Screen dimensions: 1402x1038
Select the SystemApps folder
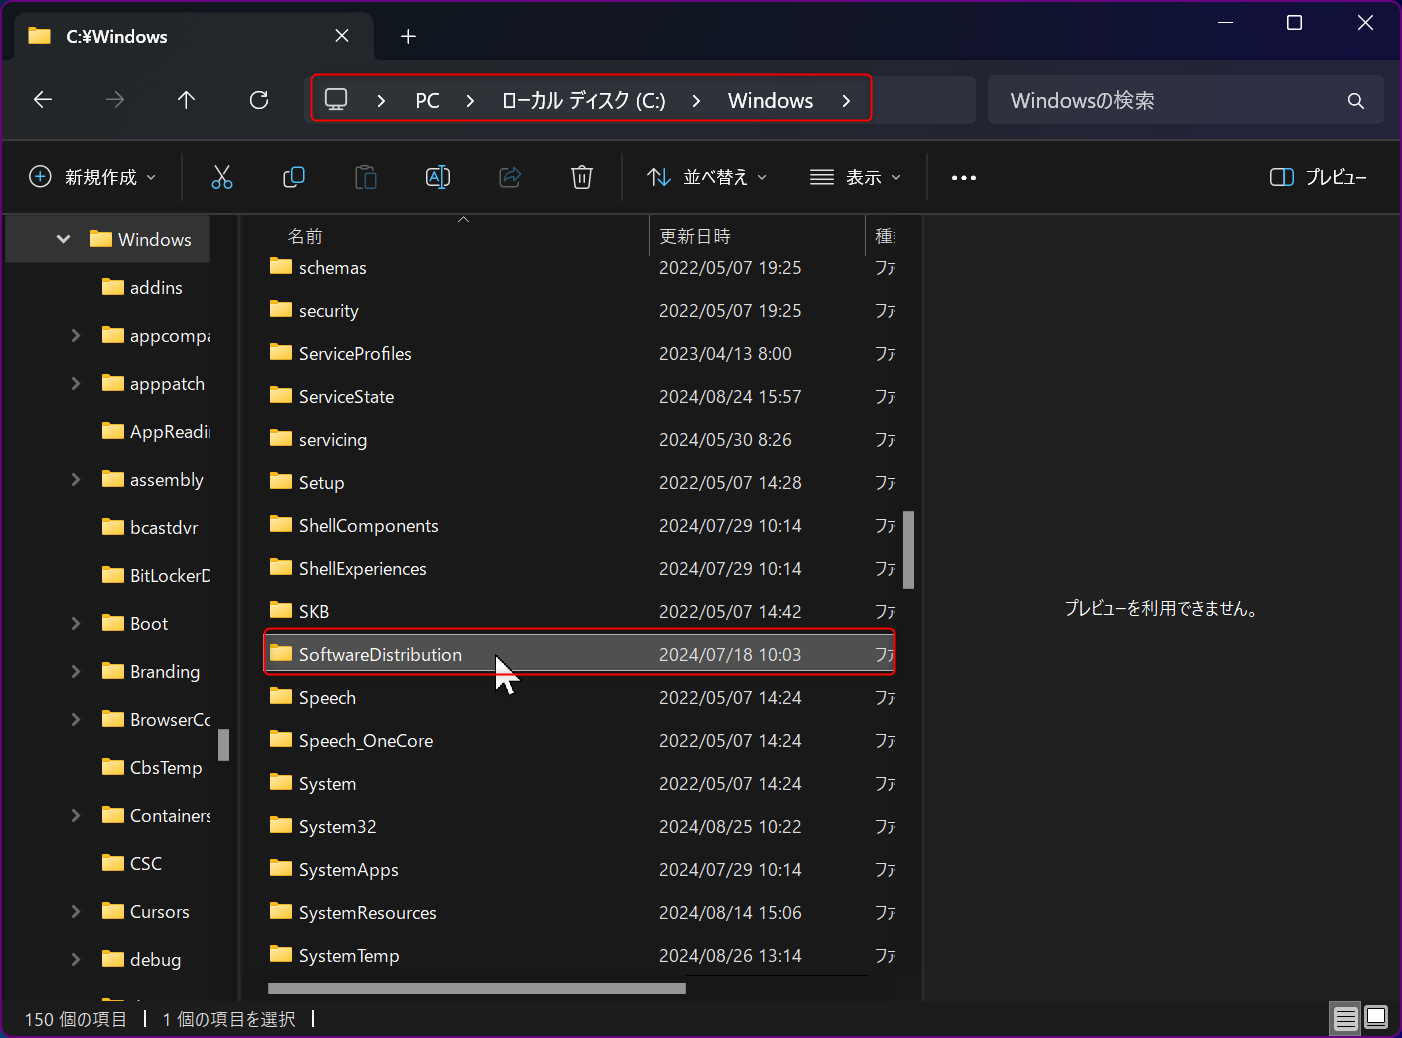[x=580, y=870]
